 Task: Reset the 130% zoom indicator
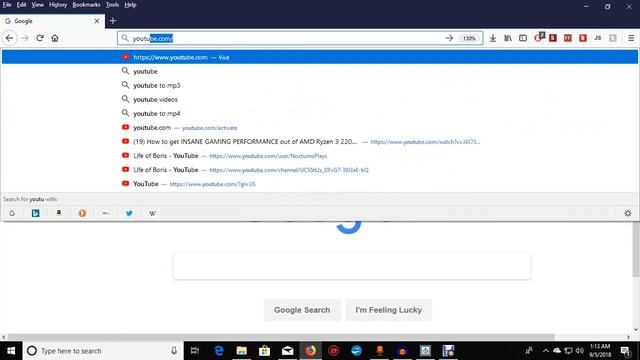pos(469,38)
